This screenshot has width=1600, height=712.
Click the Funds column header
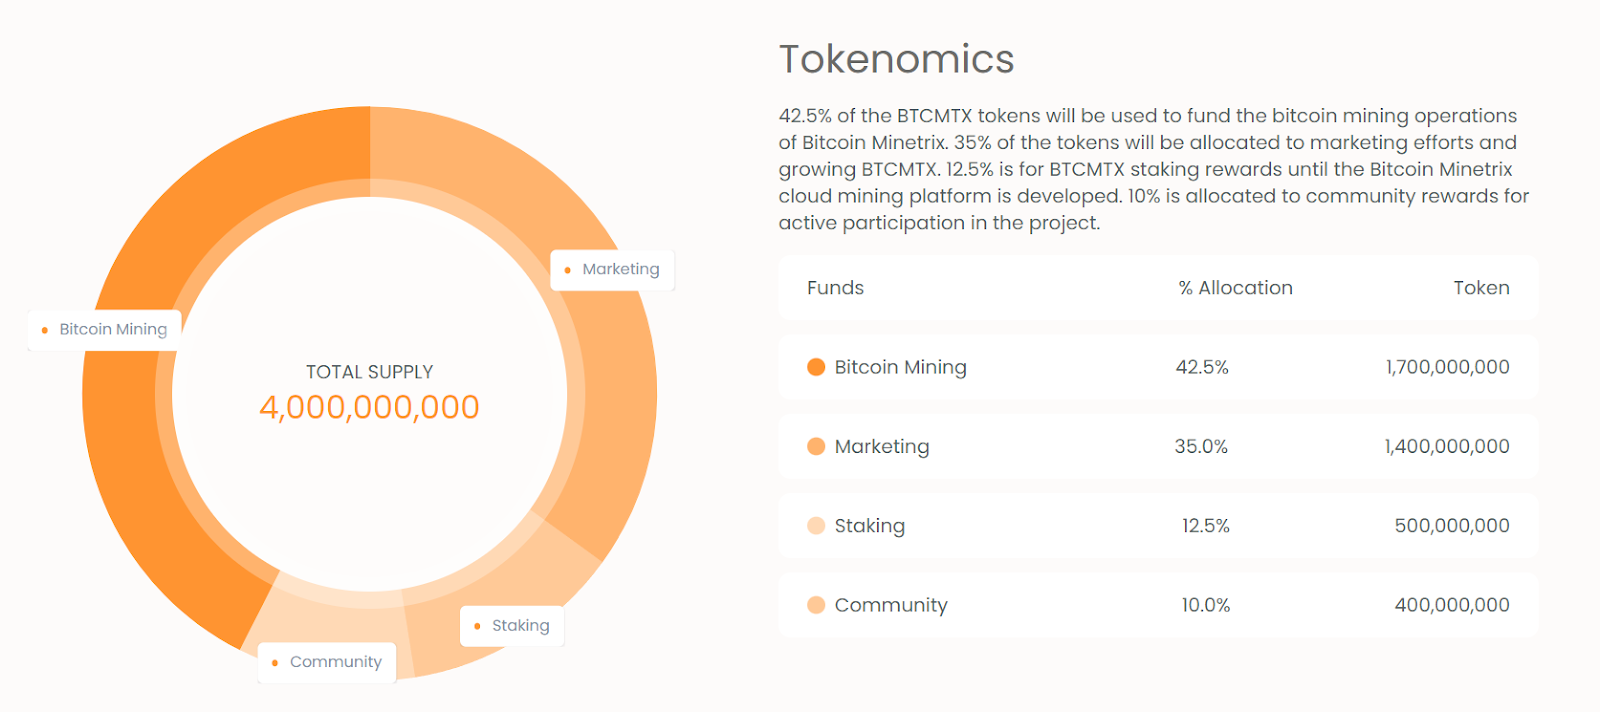(x=835, y=288)
